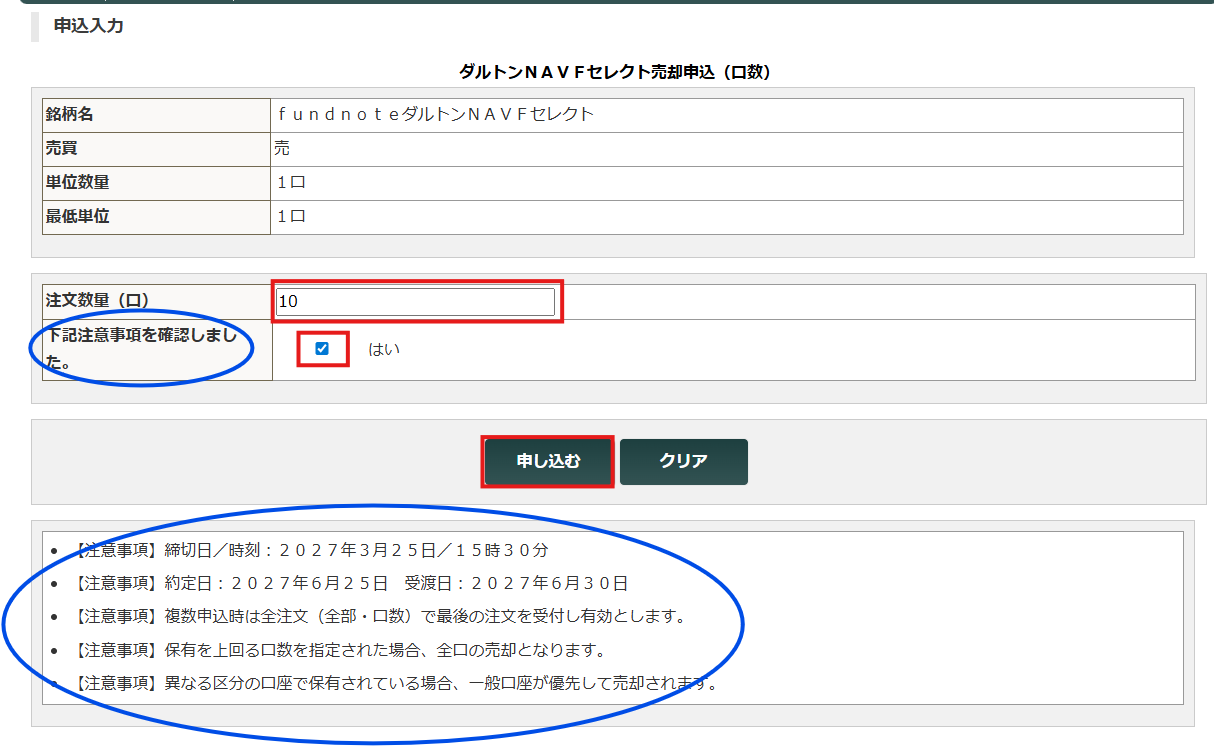Select the 申込入力 heading text
The image size is (1214, 746).
89,26
